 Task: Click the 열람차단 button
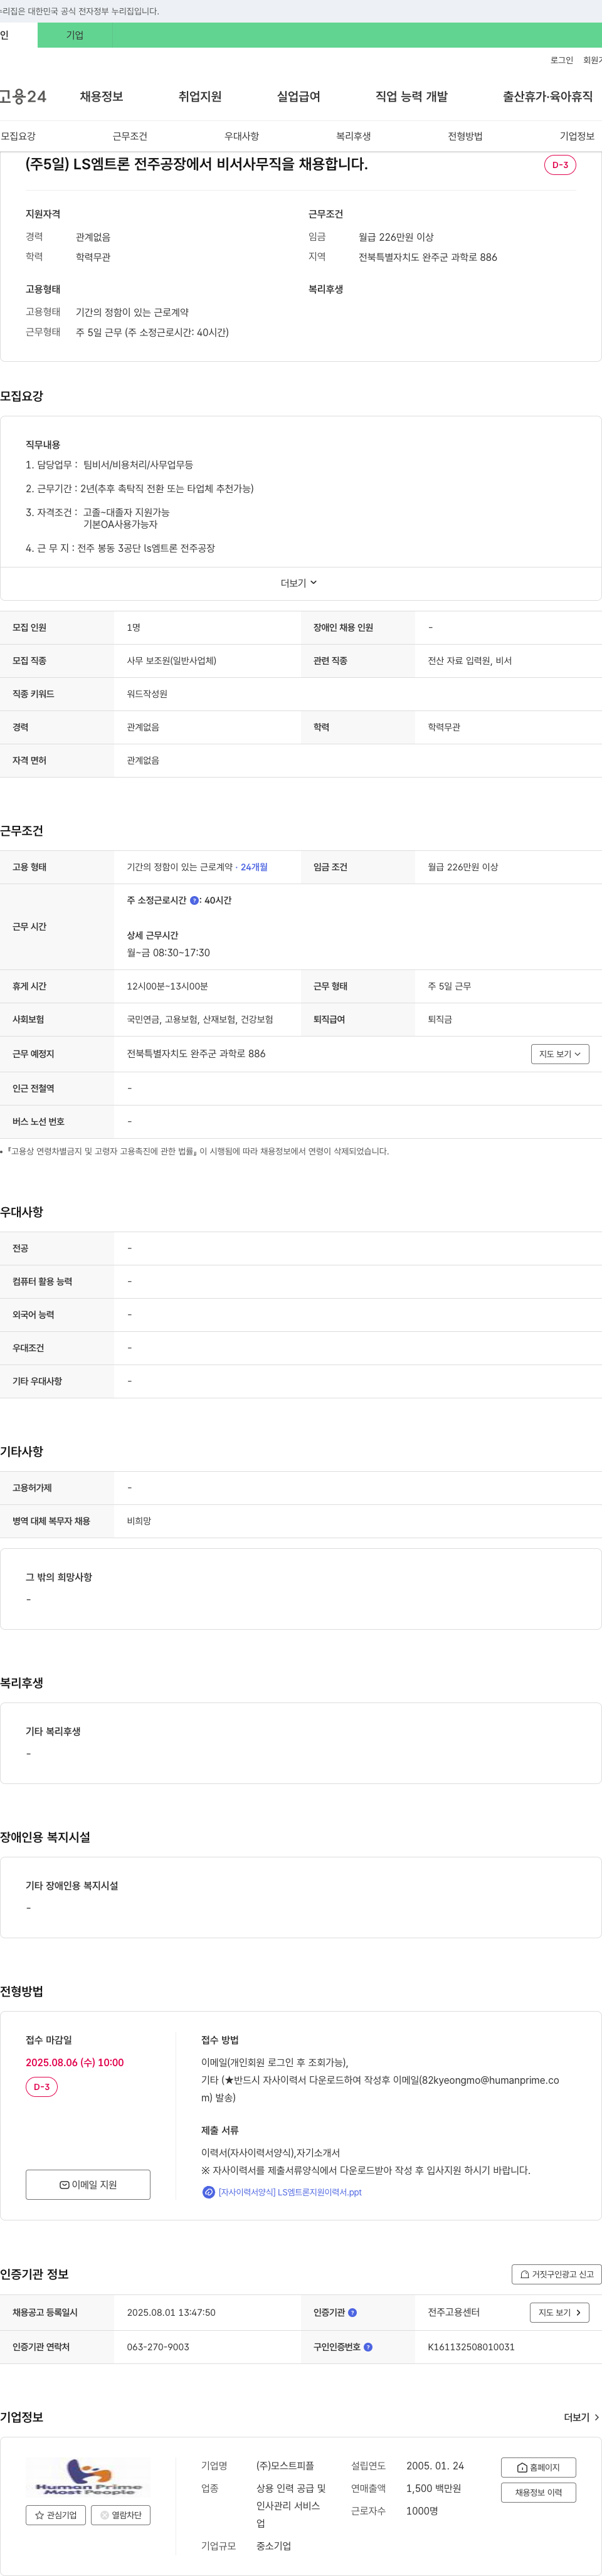121,2514
